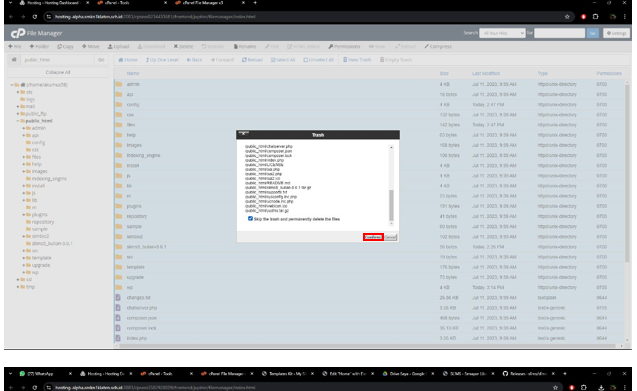Viewport: 637px width, 391px height.
Task: Click the Back navigation button
Action: click(195, 60)
